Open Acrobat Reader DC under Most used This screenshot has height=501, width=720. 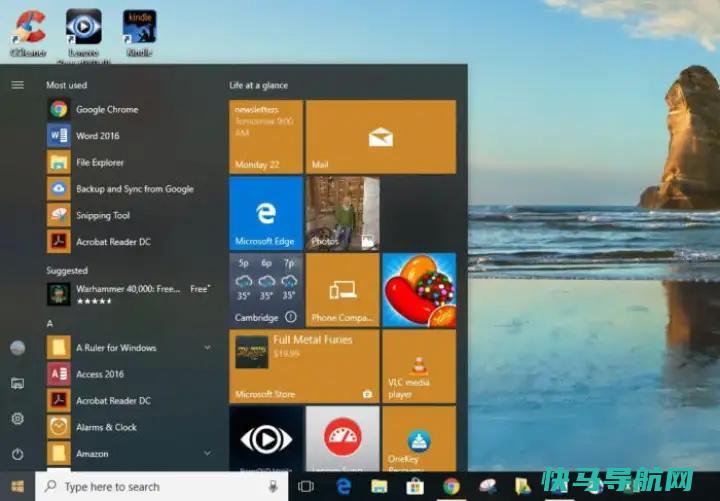point(129,242)
